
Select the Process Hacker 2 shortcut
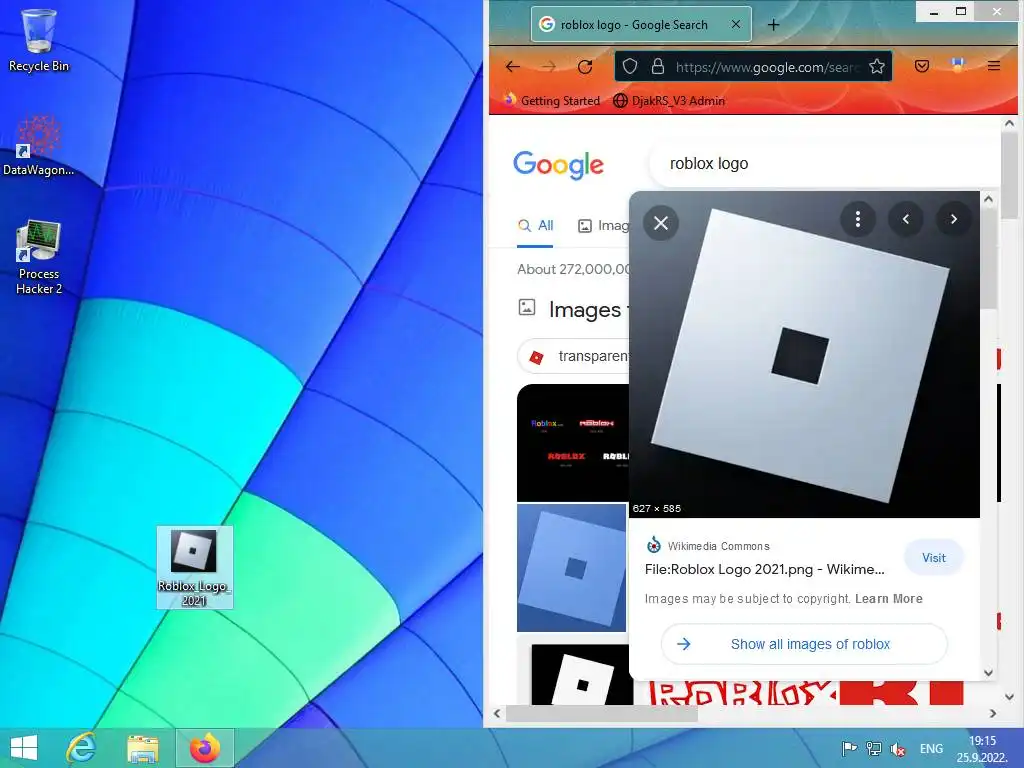(39, 257)
